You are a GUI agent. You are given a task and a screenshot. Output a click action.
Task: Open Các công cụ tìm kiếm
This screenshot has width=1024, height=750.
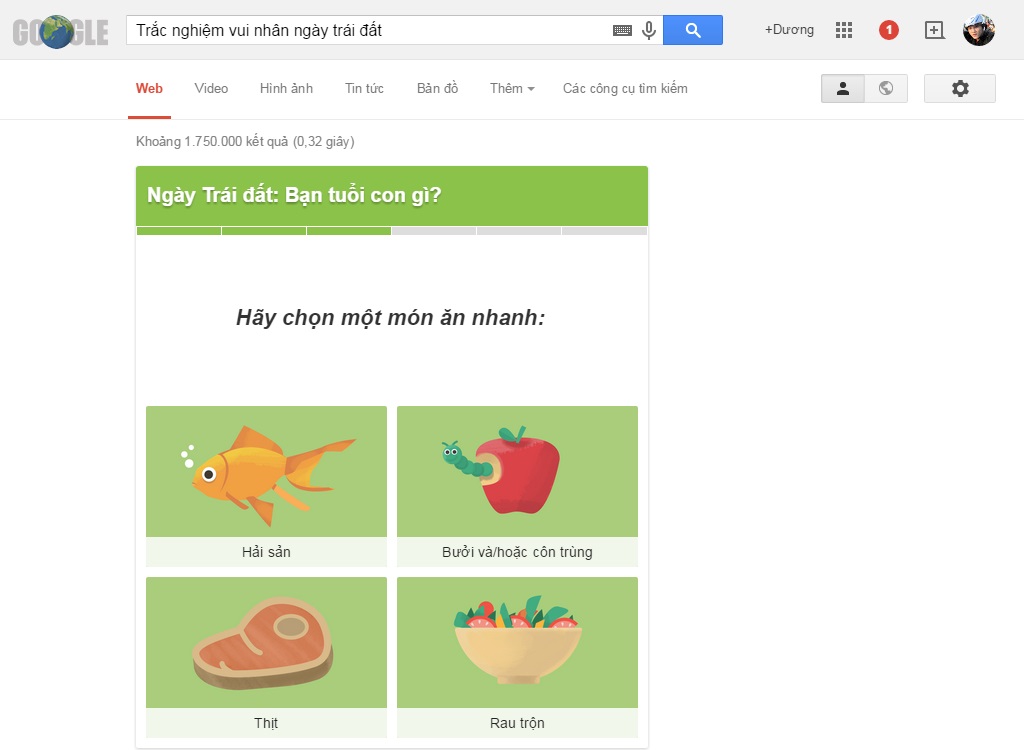[625, 88]
